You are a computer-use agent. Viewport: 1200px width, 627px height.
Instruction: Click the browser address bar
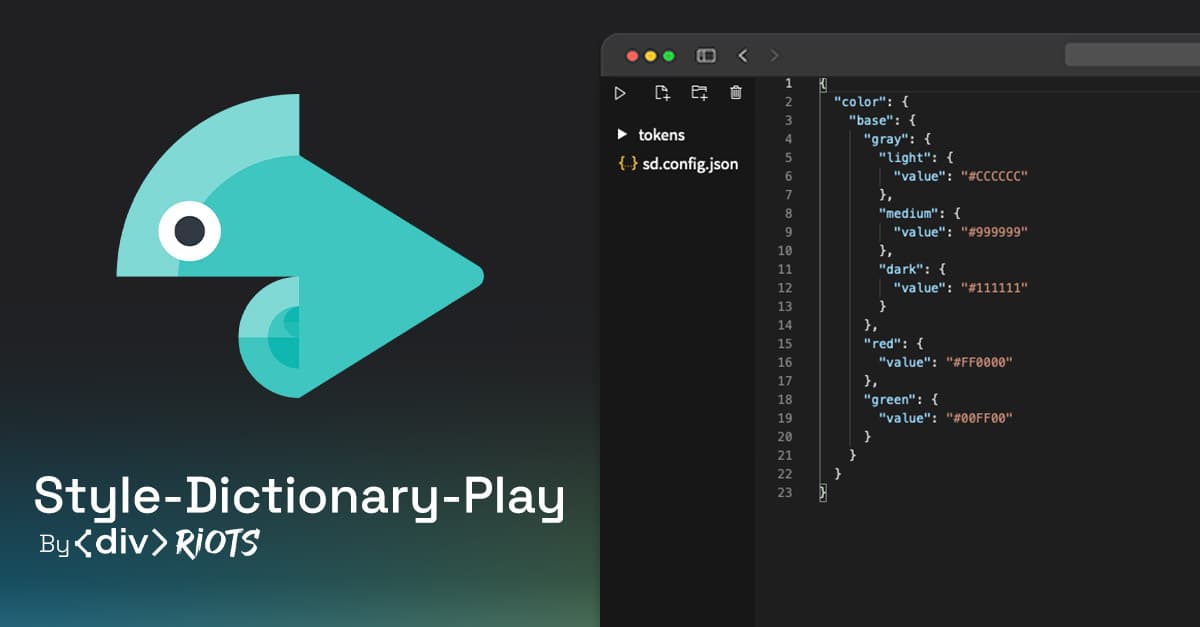point(1130,55)
